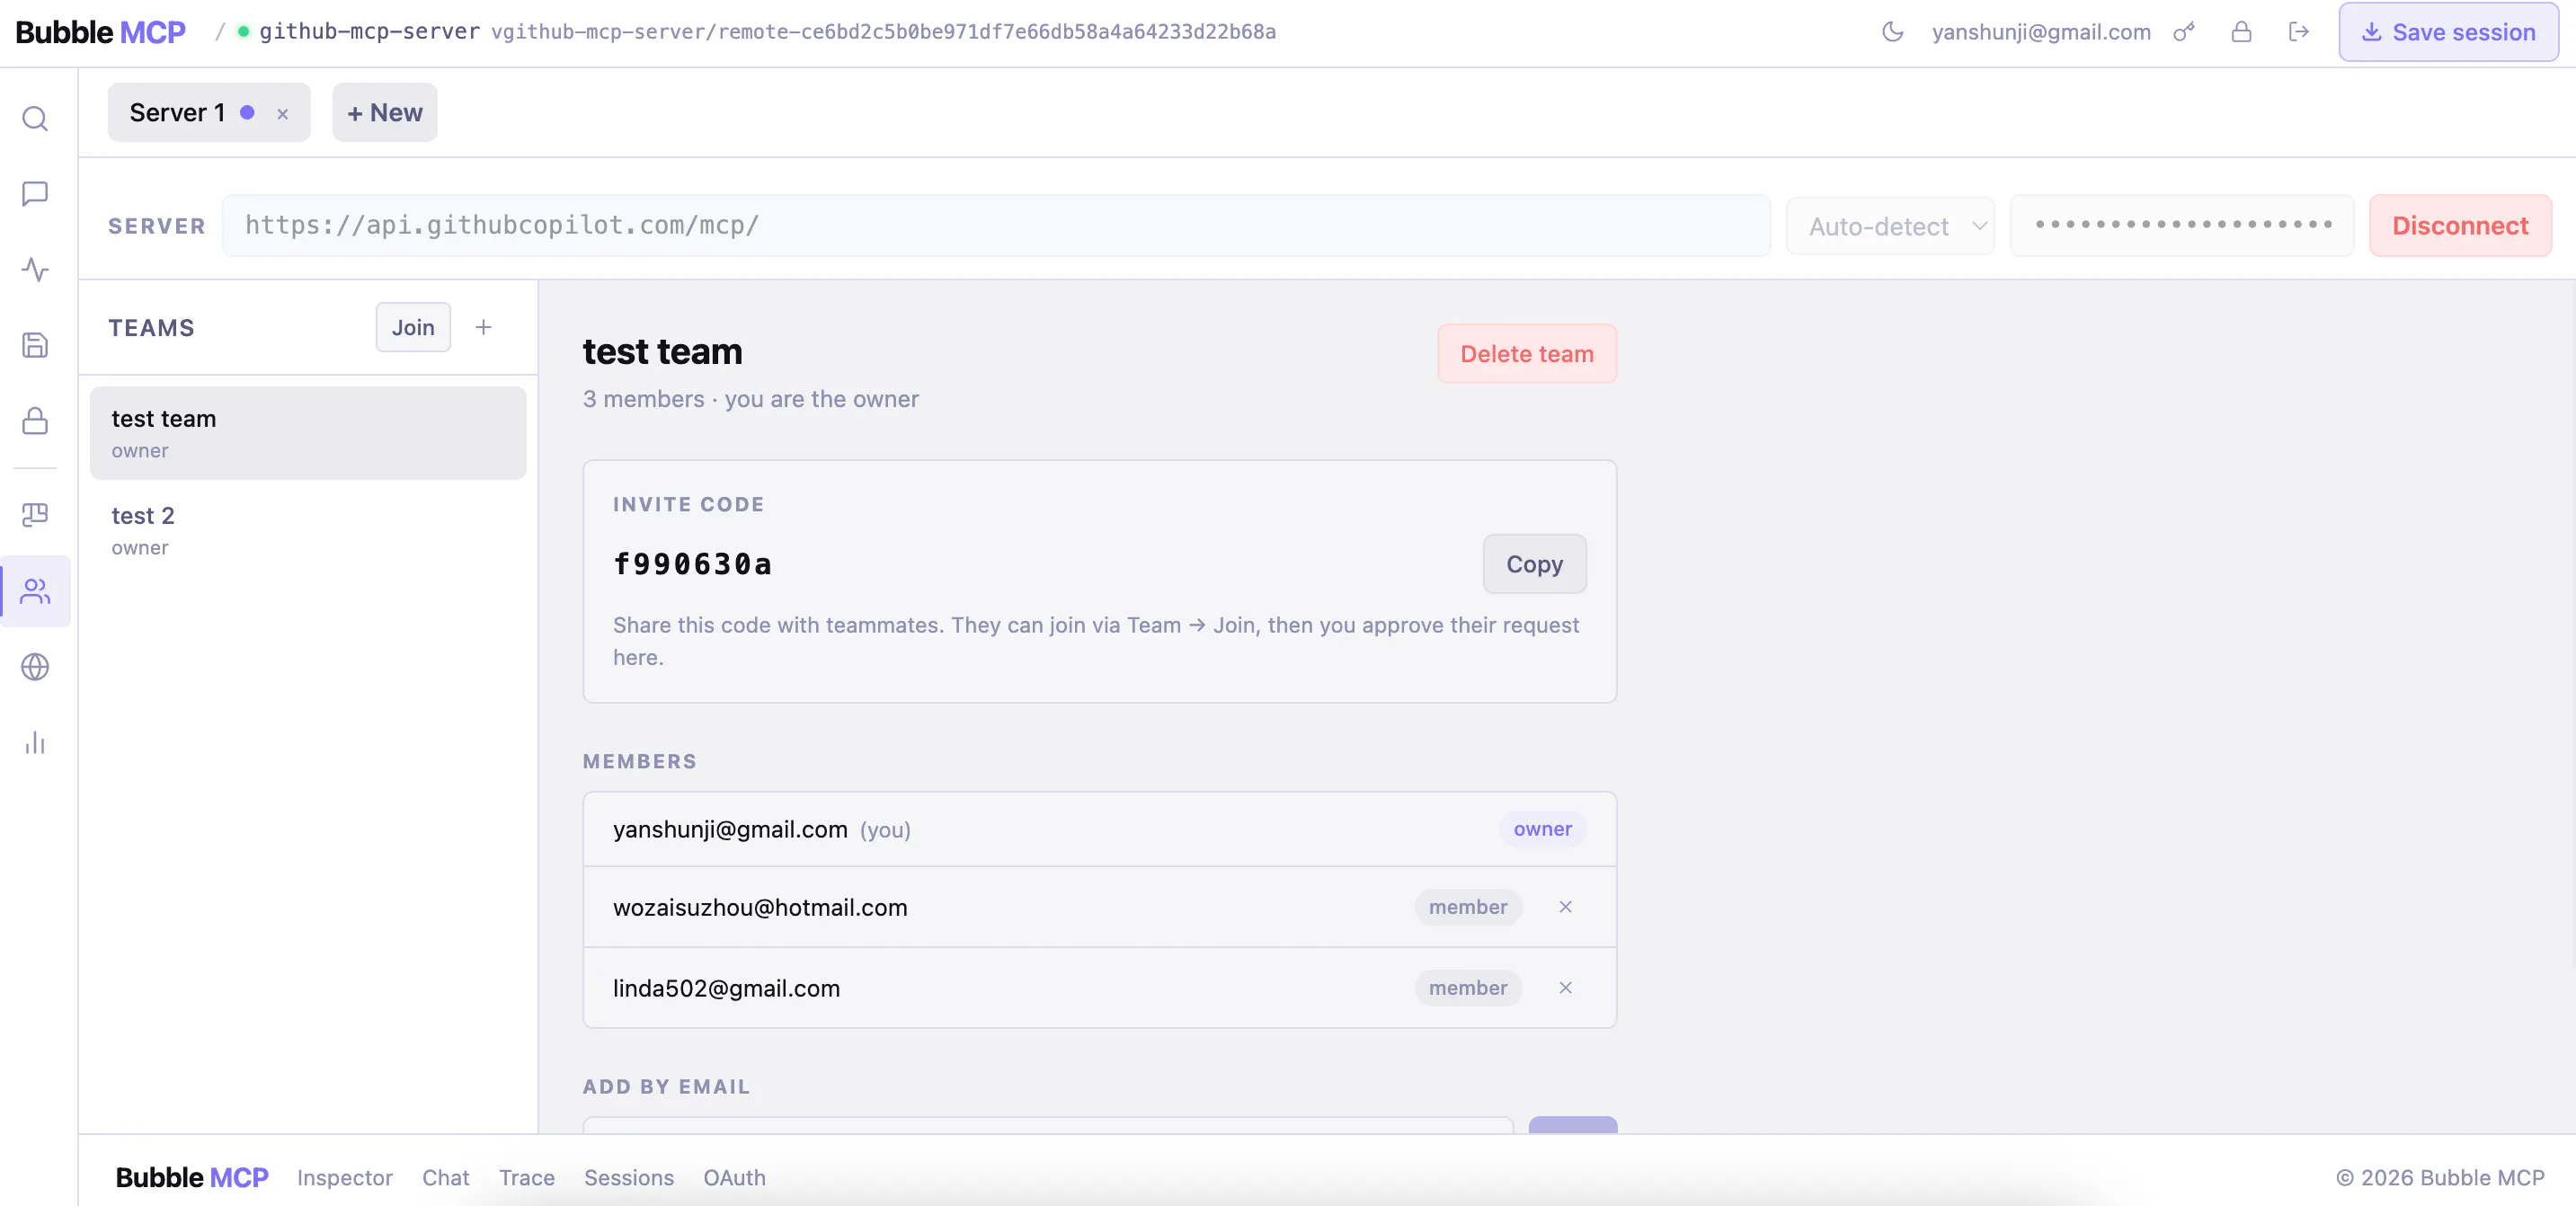Click the yanshunji@gmail.com account in the header
Viewport: 2576px width, 1206px height.
coord(2041,32)
